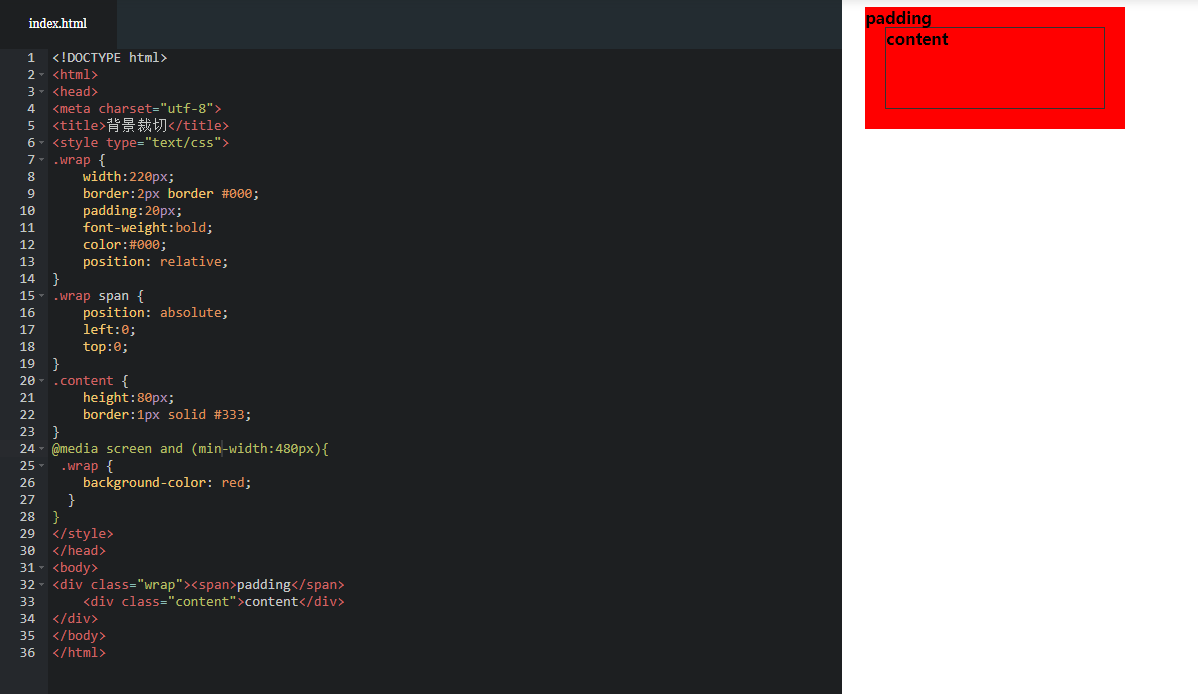Viewport: 1198px width, 694px height.
Task: Click the div class="content" line
Action: [x=213, y=602]
